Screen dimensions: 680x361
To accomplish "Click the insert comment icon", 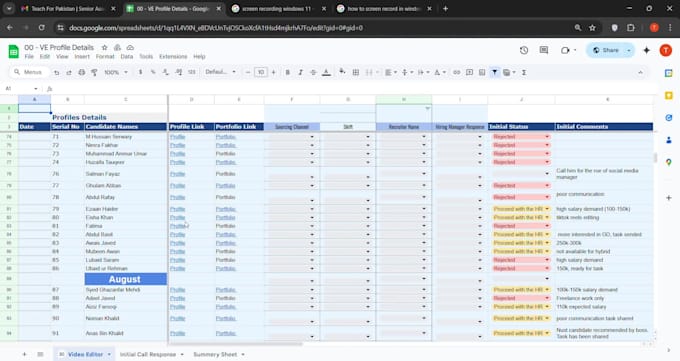I will [x=469, y=72].
